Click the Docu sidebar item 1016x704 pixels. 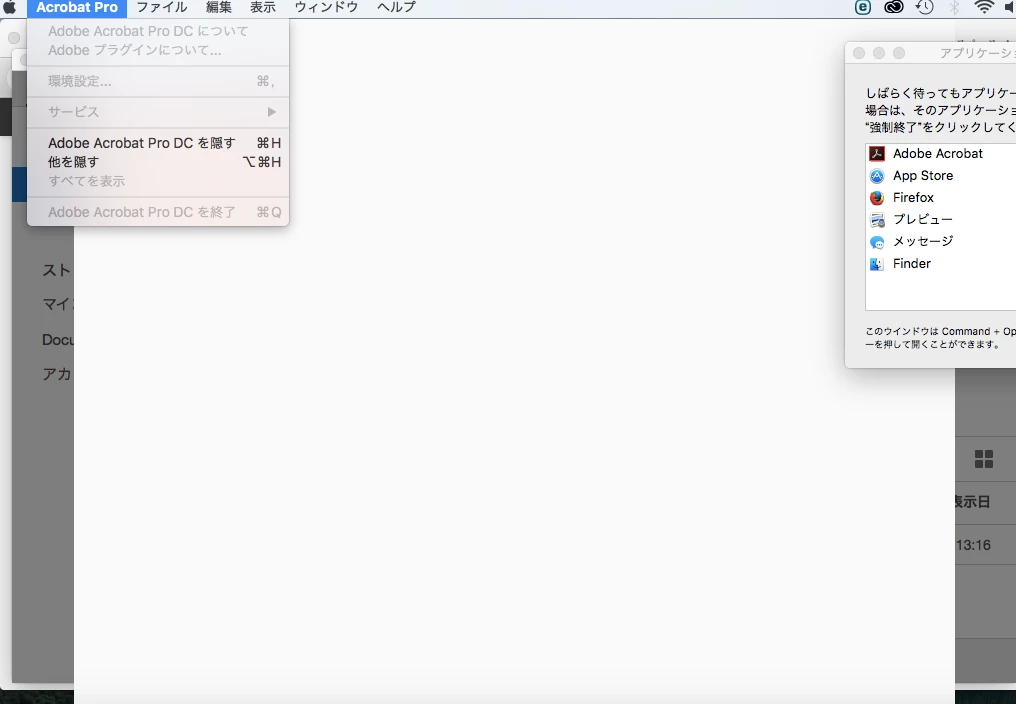pos(58,340)
